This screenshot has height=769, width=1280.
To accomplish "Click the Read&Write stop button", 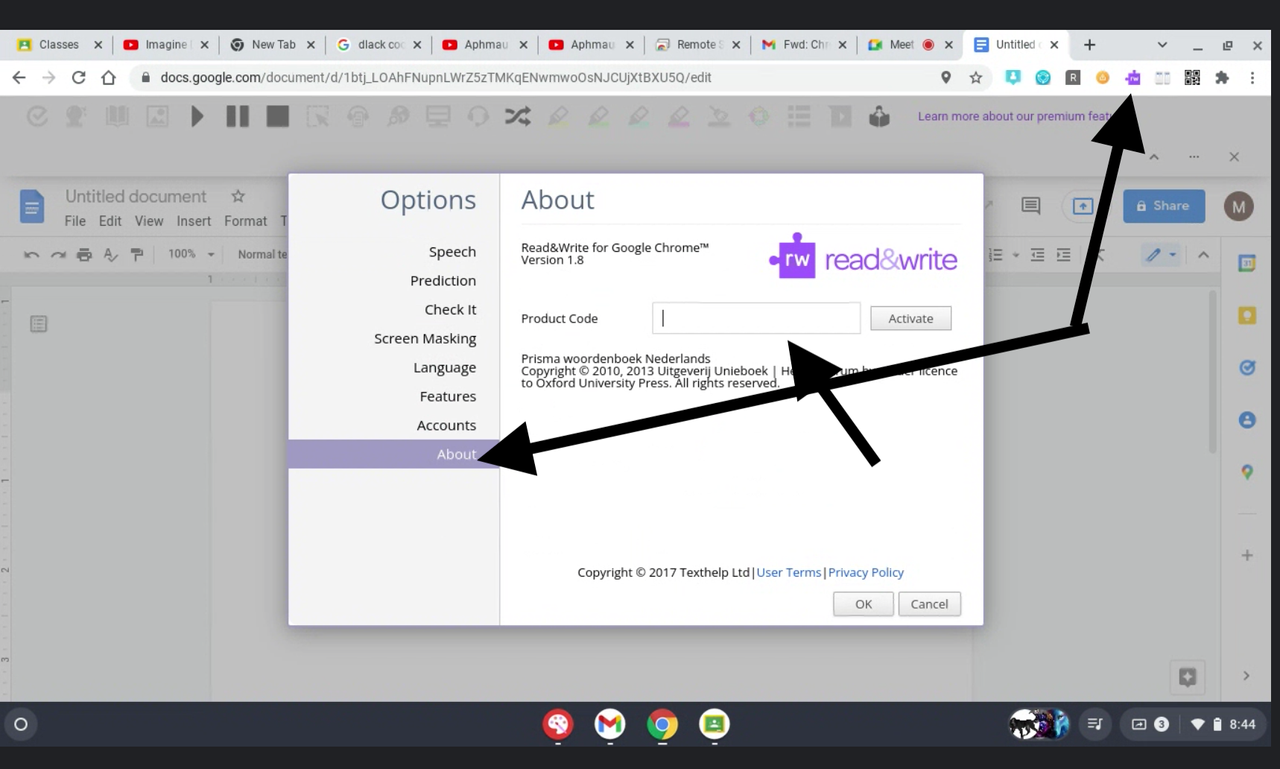I will [x=278, y=117].
